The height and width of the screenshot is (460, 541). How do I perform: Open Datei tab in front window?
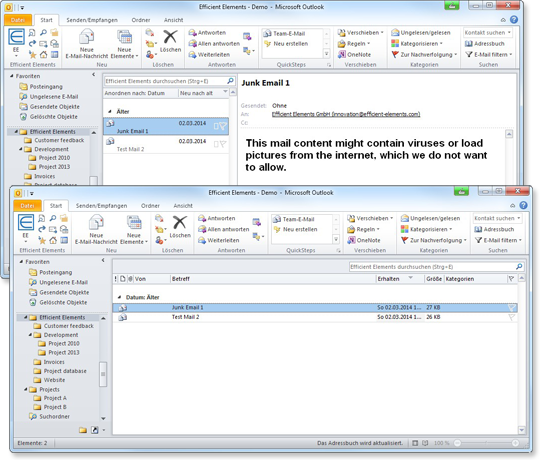(27, 206)
